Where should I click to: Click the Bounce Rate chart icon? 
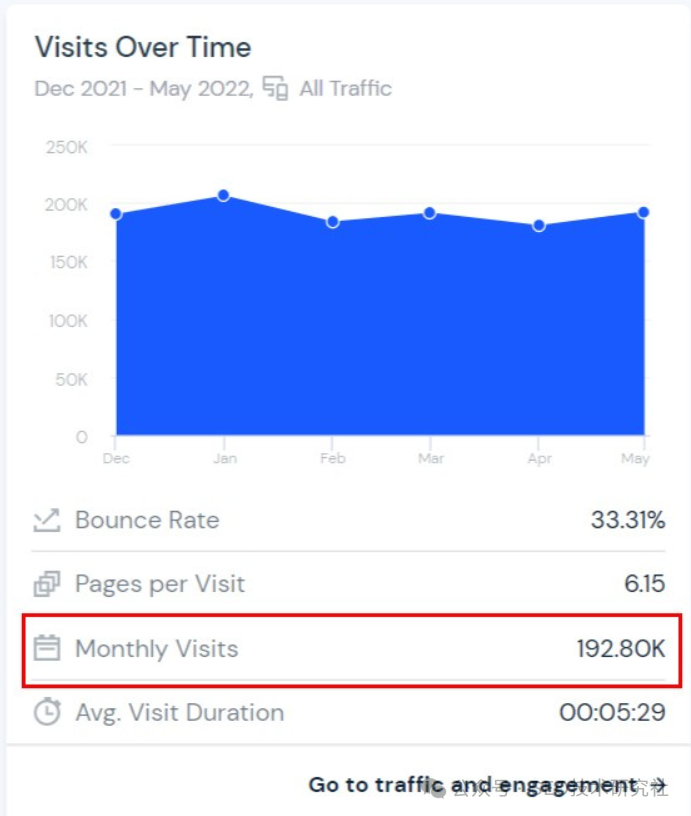[46, 520]
